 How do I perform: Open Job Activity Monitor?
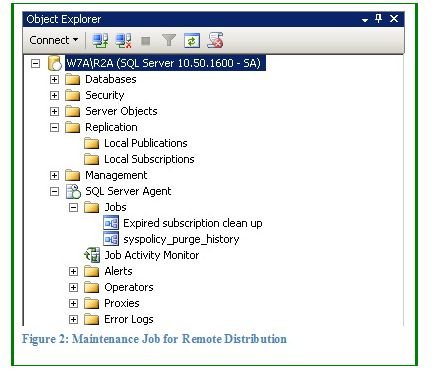click(152, 255)
